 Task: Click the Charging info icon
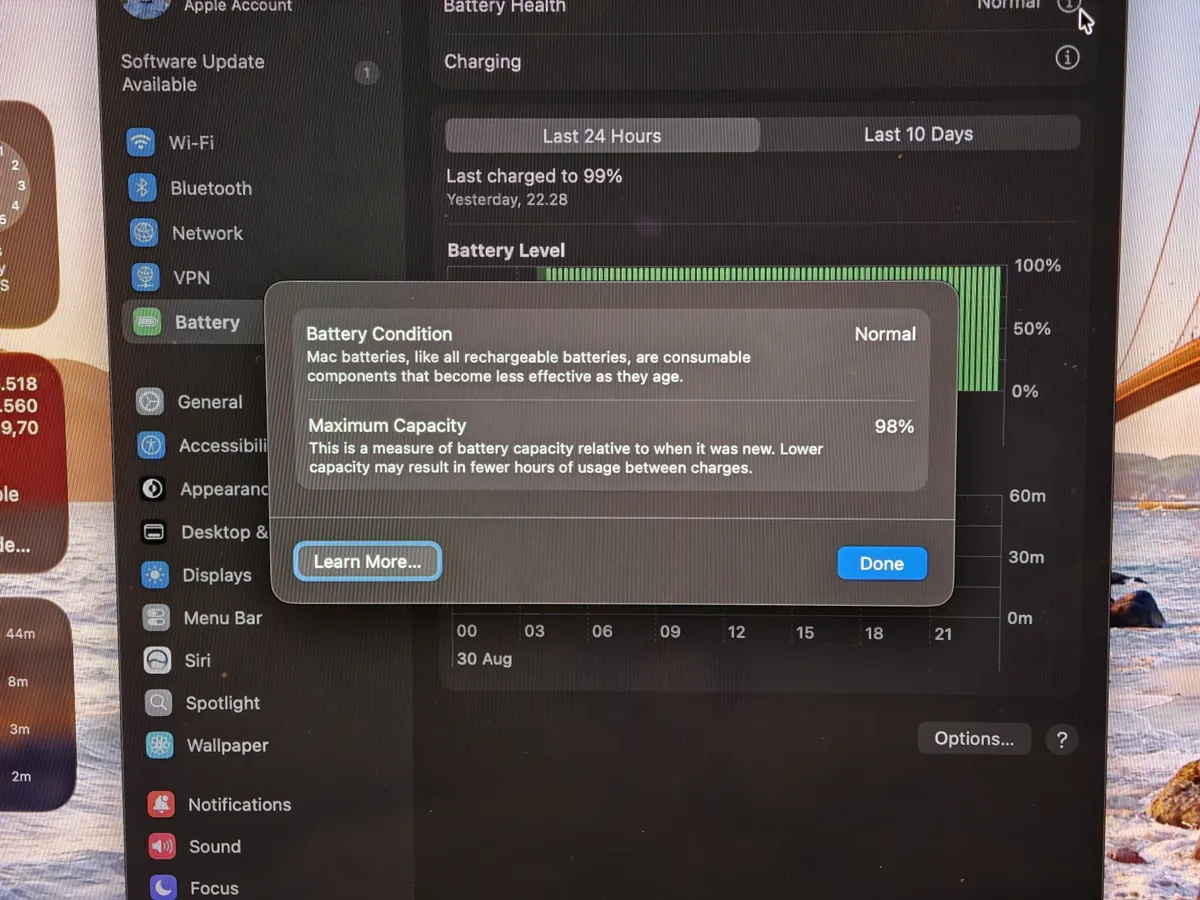1067,58
